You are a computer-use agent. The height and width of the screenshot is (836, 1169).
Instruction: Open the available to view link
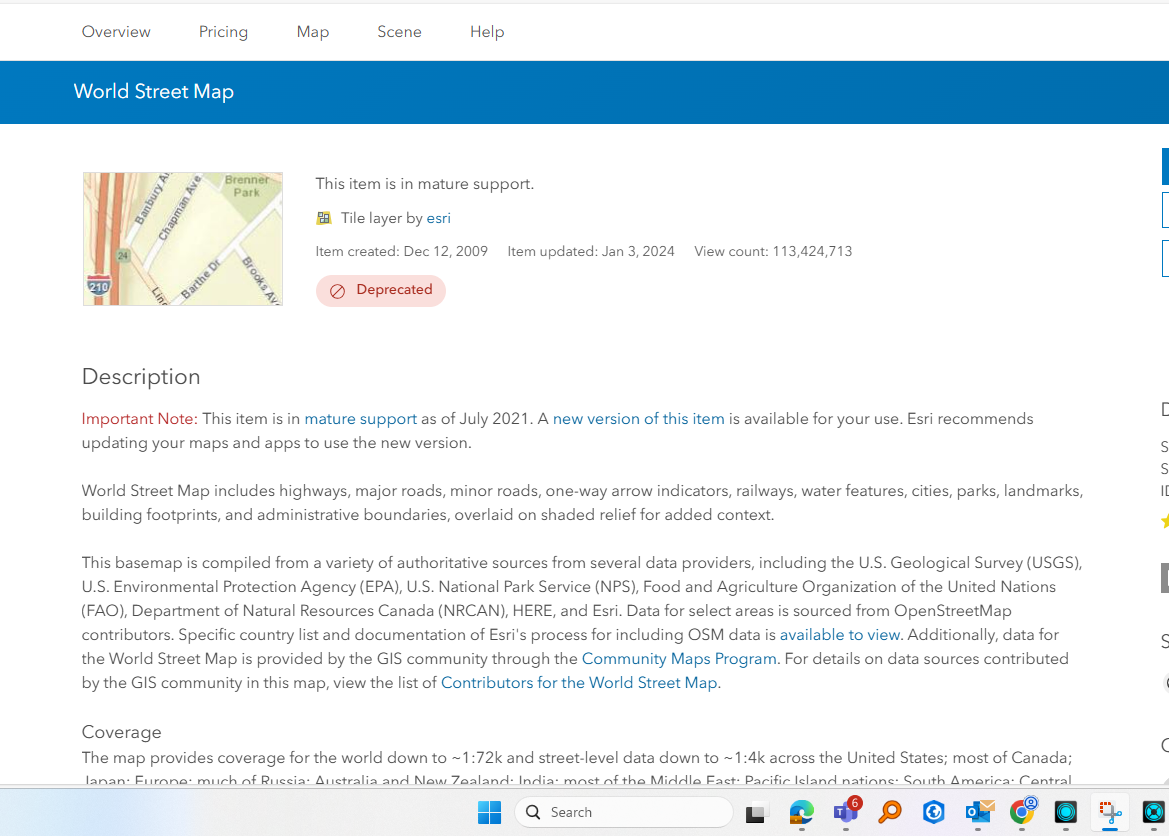pos(839,635)
